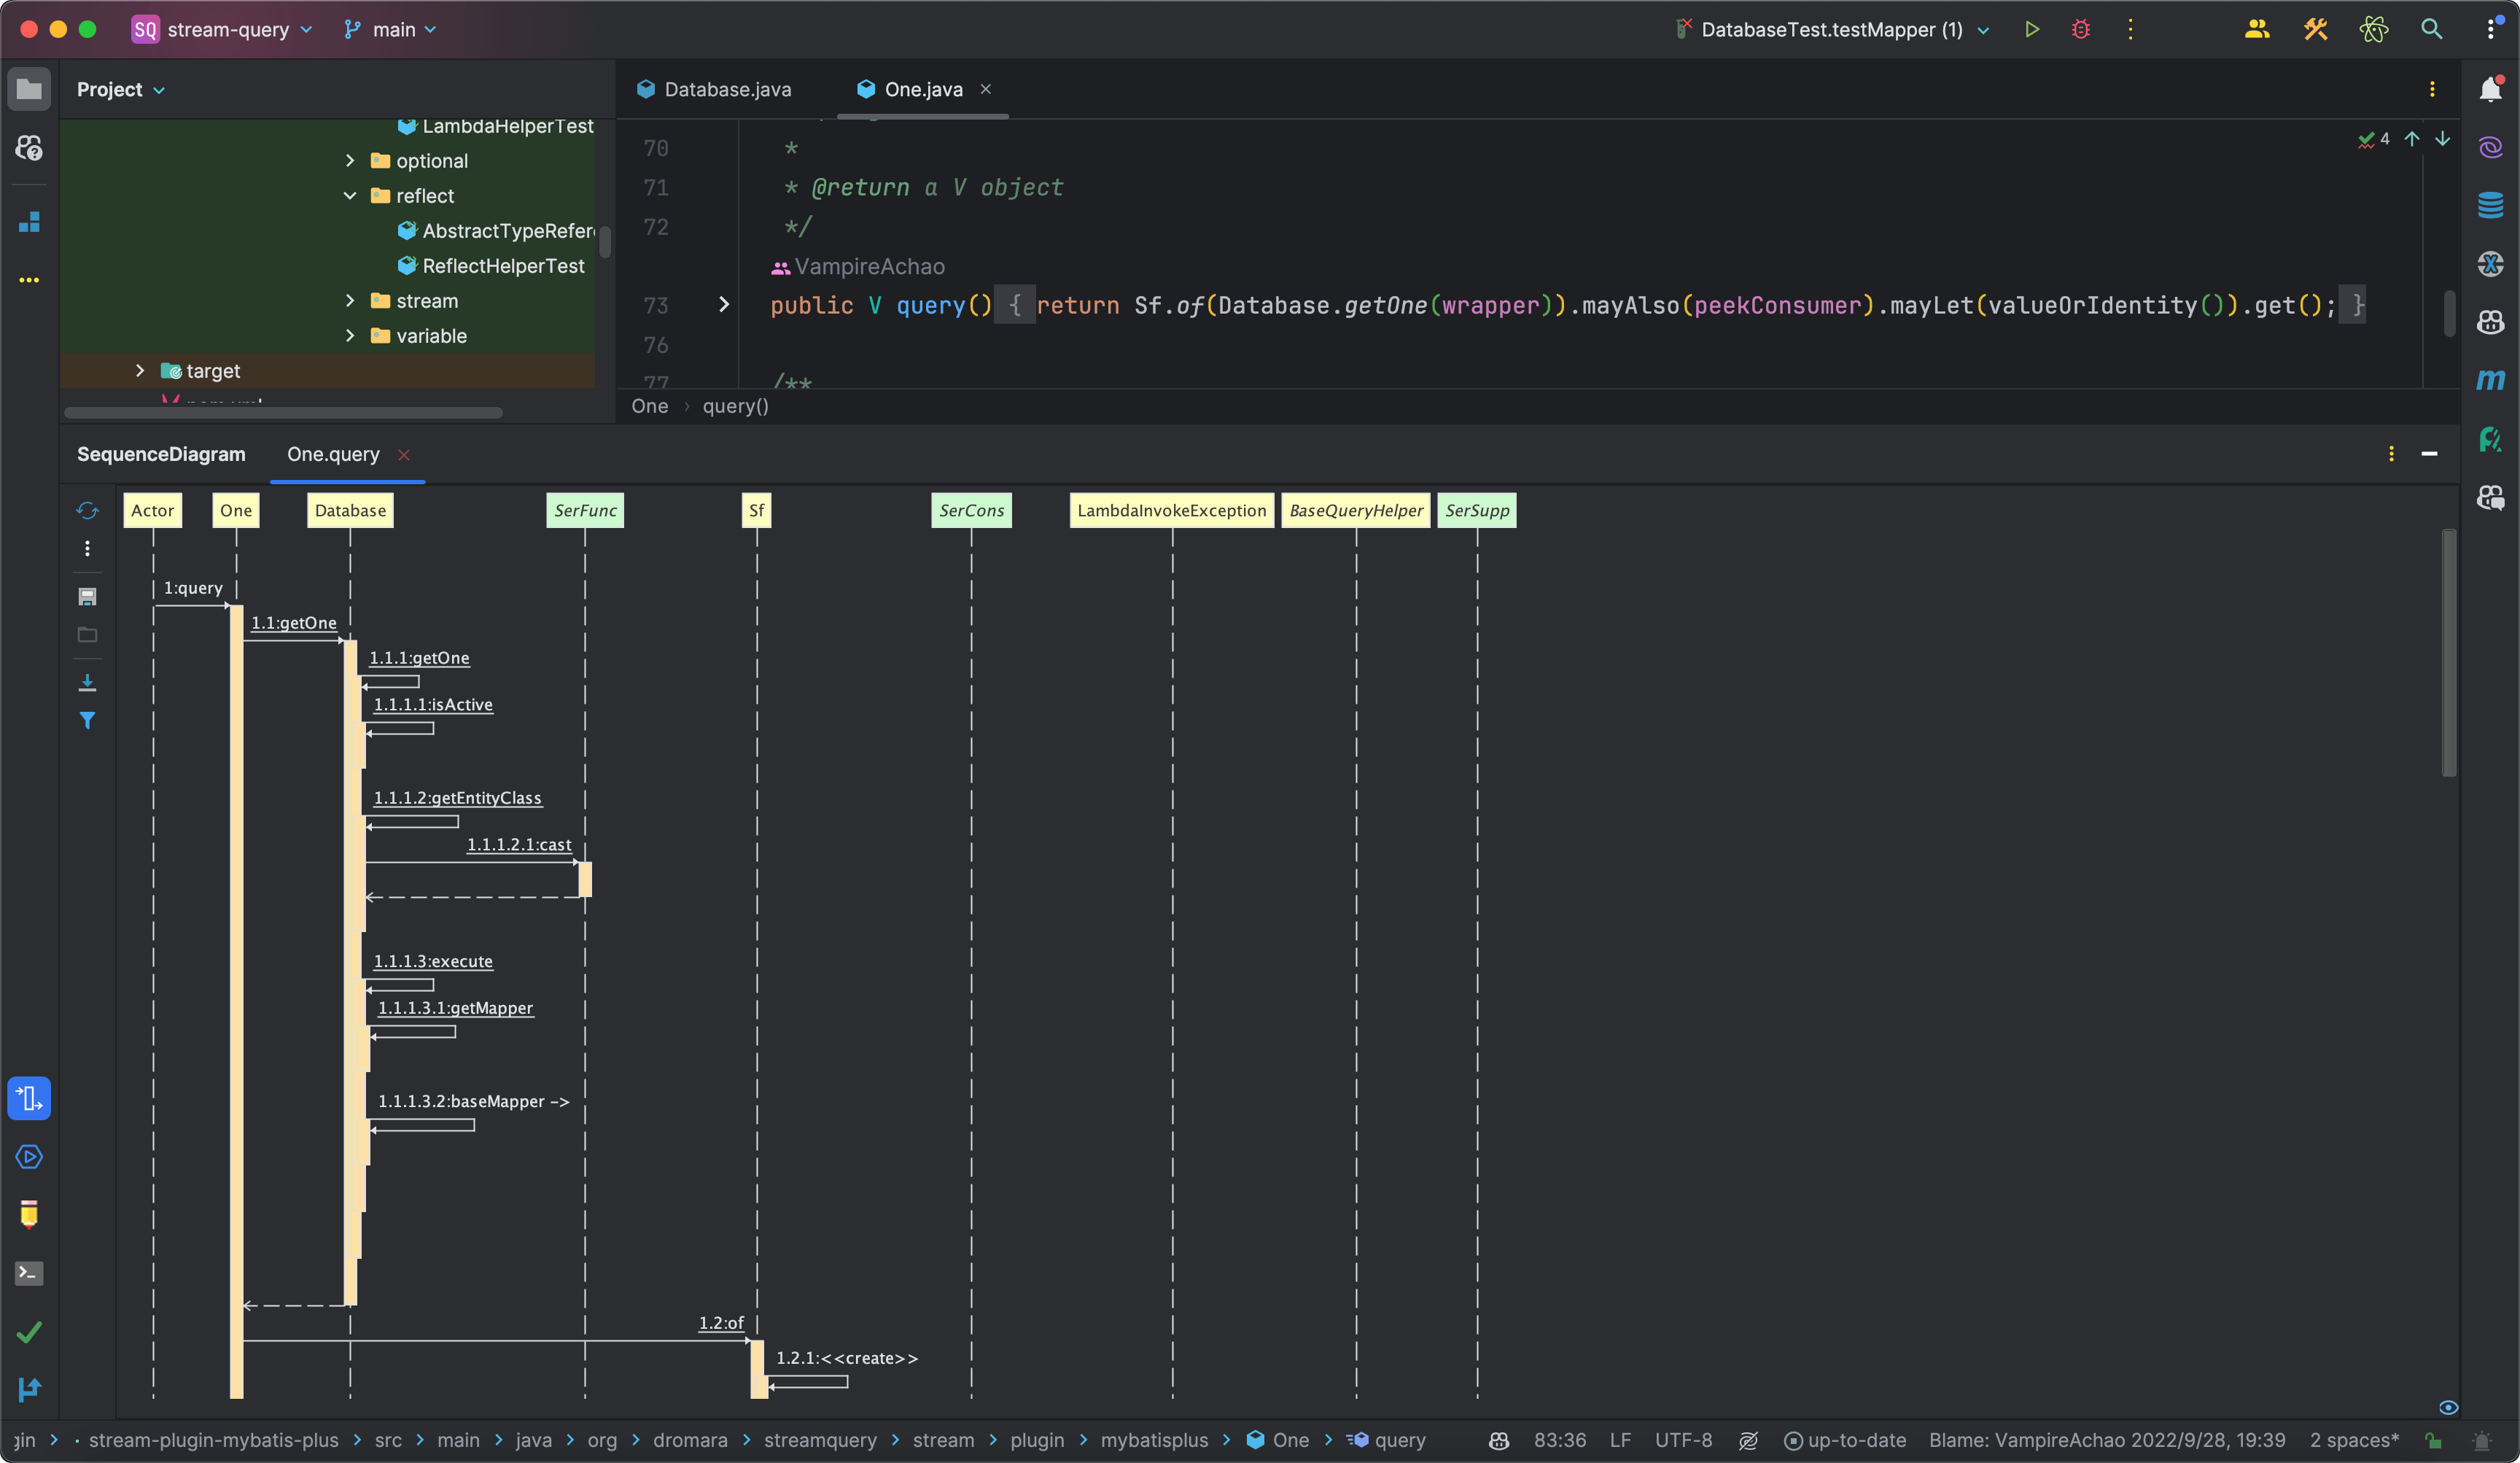Collapse the reflect folder
The image size is (2520, 1463).
pyautogui.click(x=350, y=196)
